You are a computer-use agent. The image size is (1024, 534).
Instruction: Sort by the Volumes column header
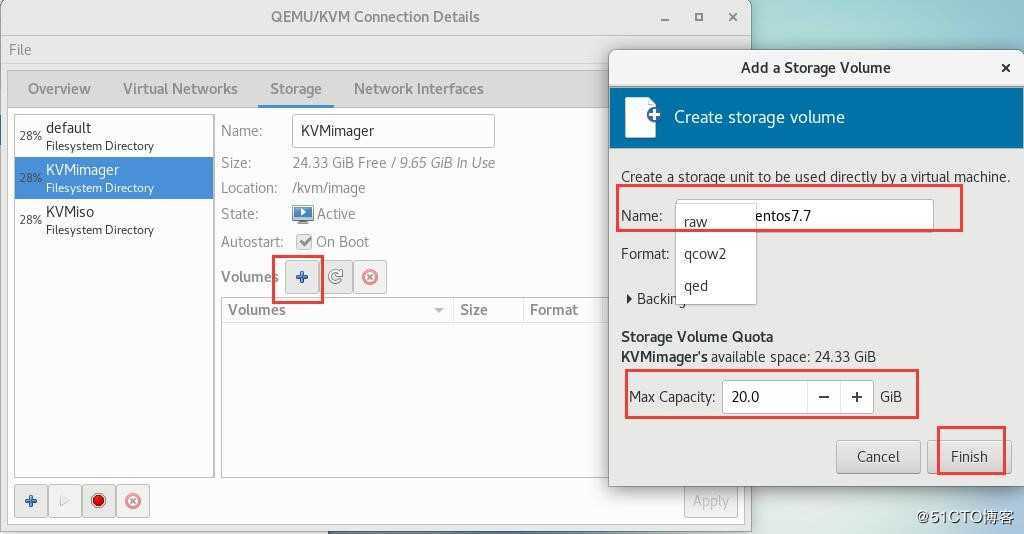pos(336,309)
